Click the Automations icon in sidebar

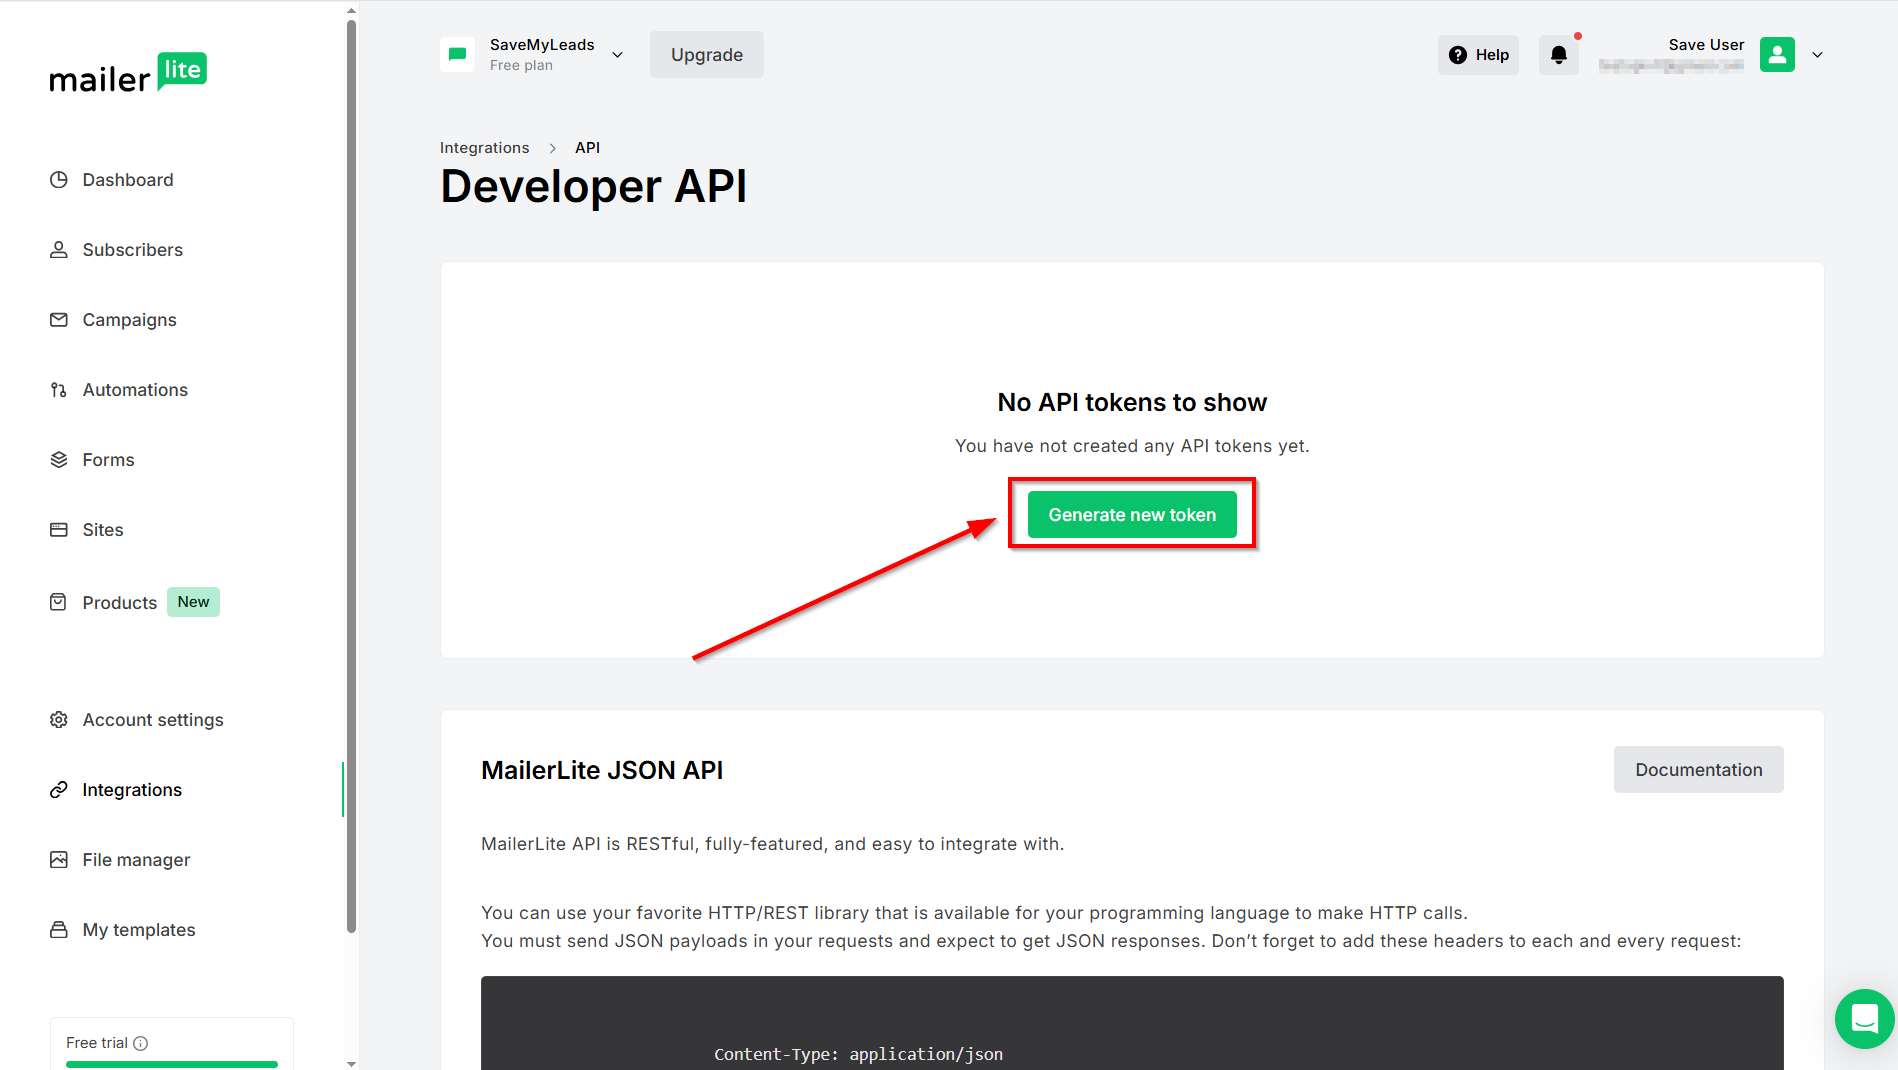tap(59, 390)
